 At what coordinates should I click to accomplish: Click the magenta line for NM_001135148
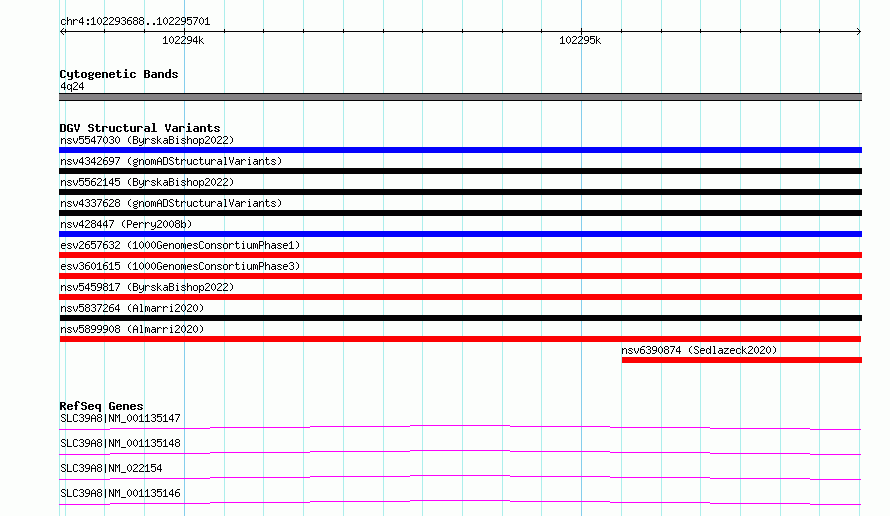(x=460, y=452)
